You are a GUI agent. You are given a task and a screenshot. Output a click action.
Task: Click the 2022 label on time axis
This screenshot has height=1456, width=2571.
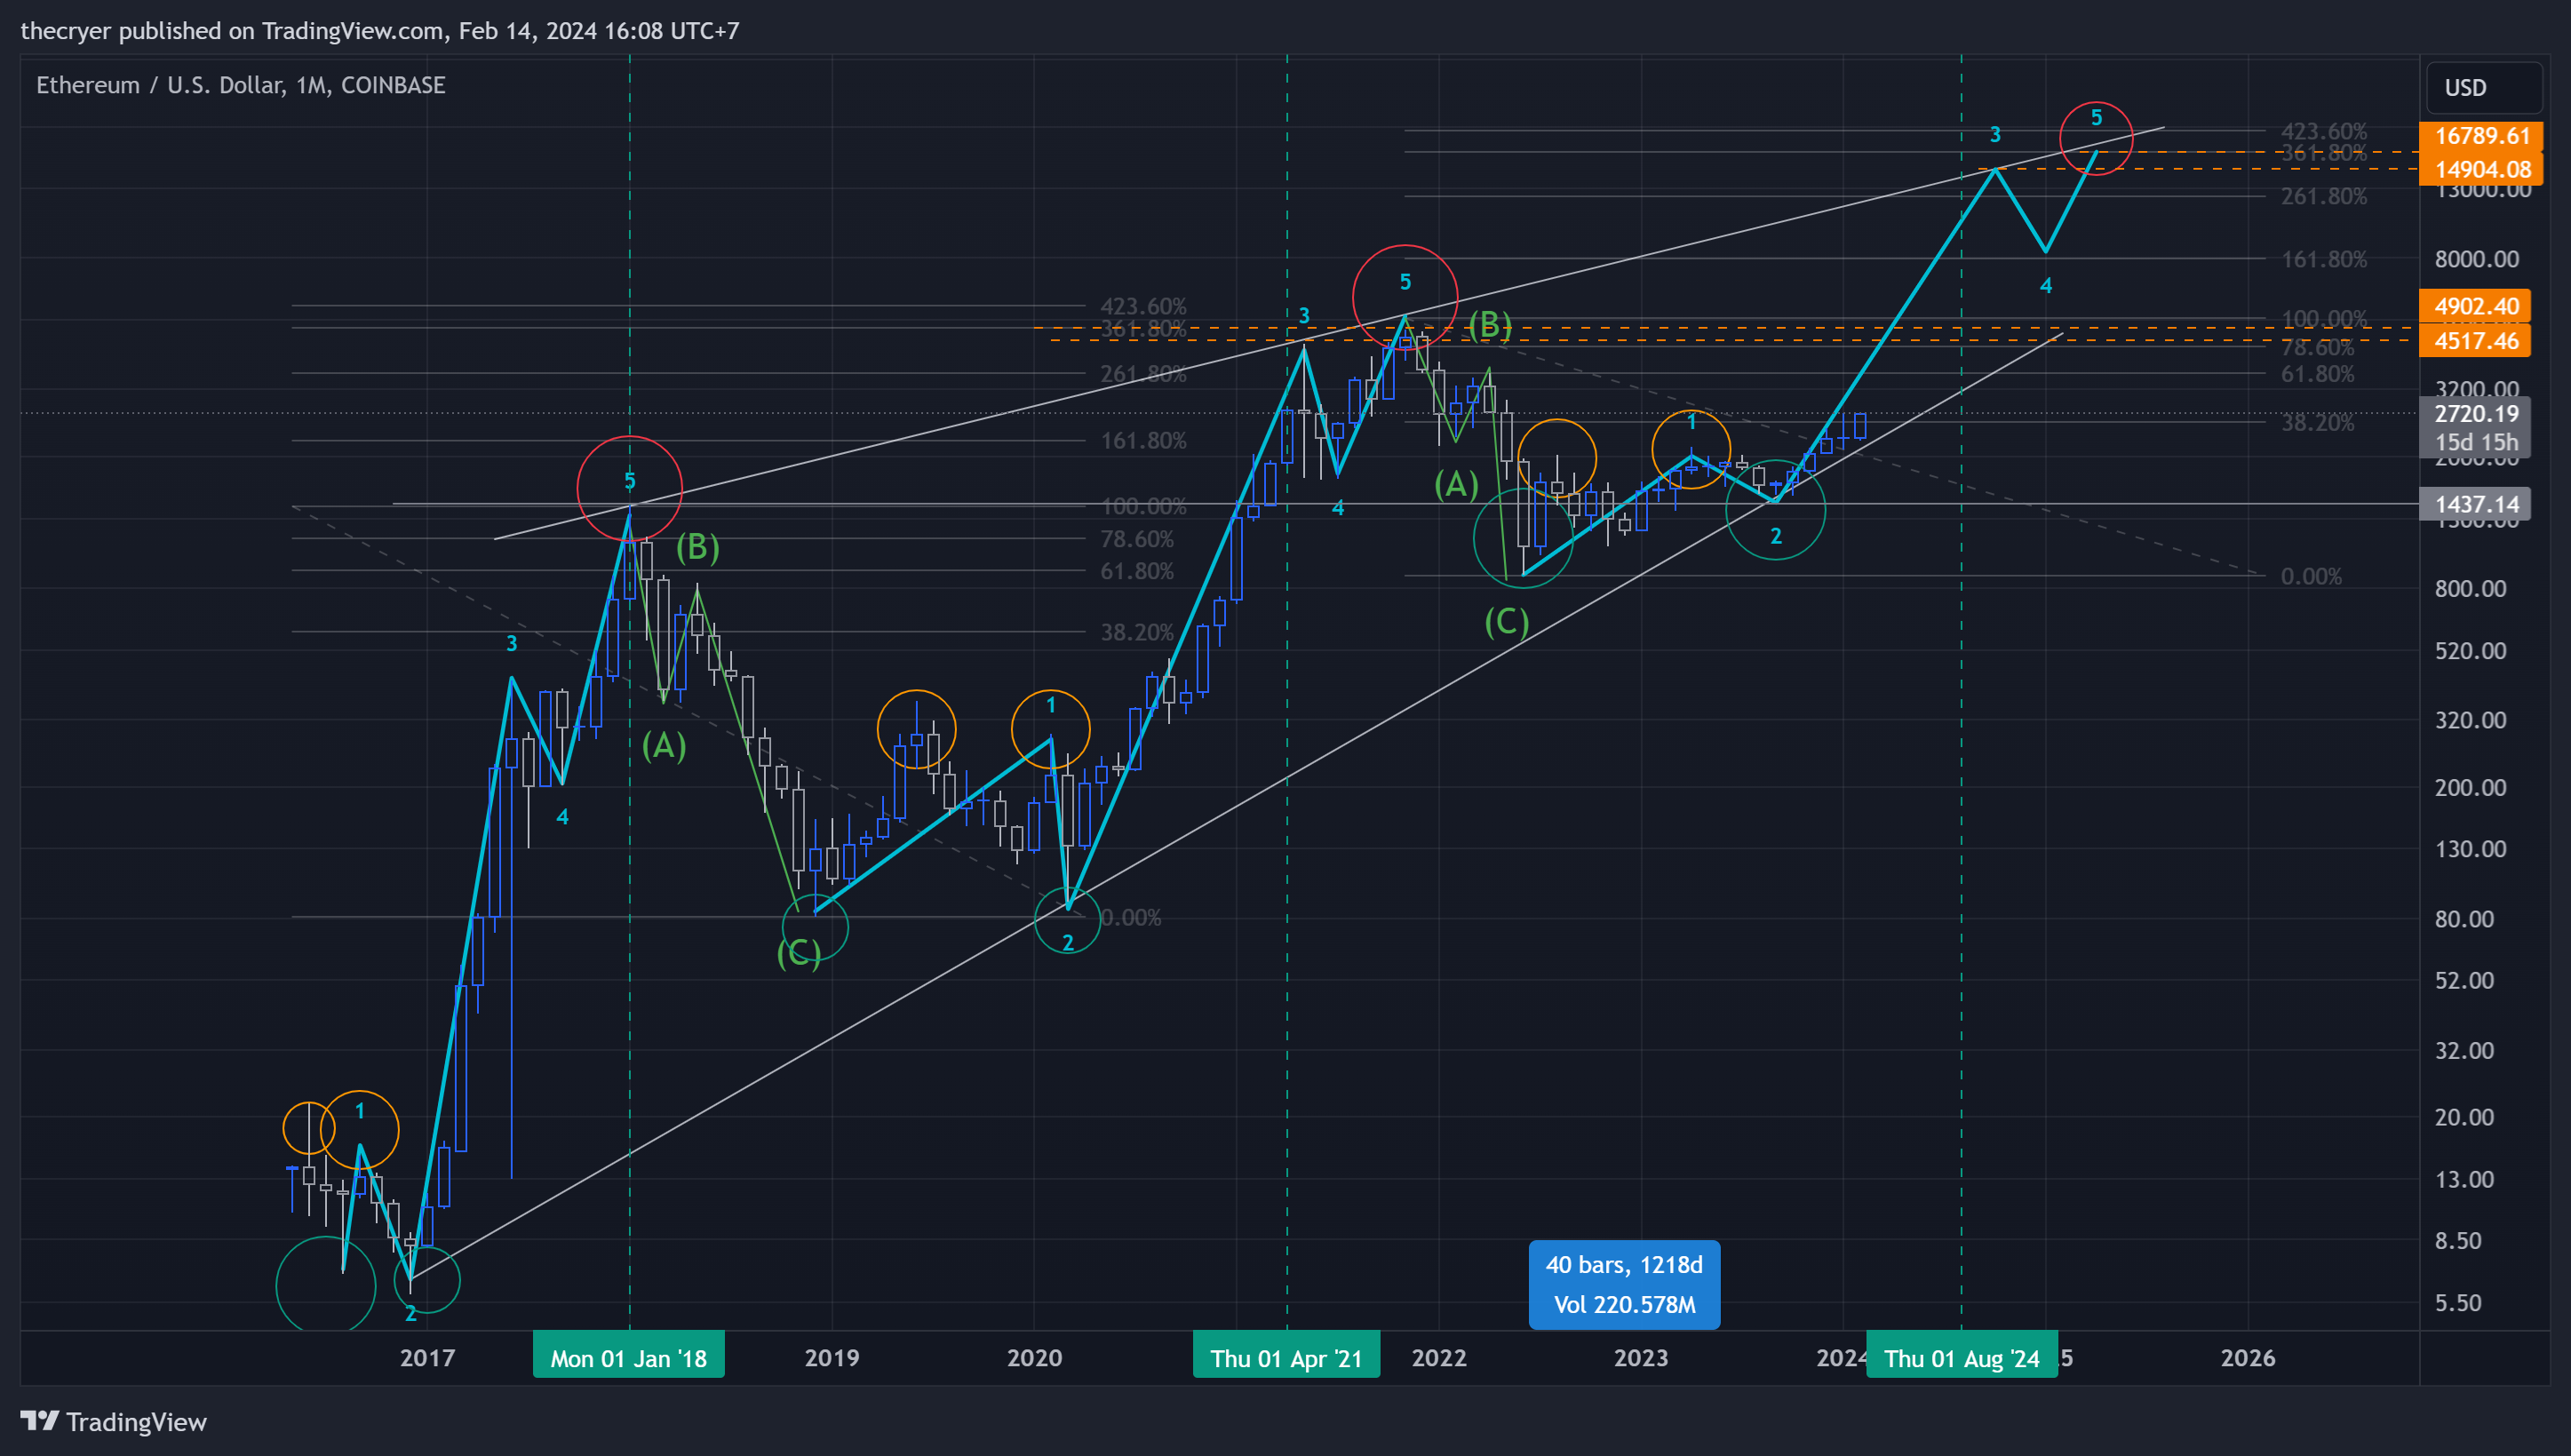(1439, 1358)
